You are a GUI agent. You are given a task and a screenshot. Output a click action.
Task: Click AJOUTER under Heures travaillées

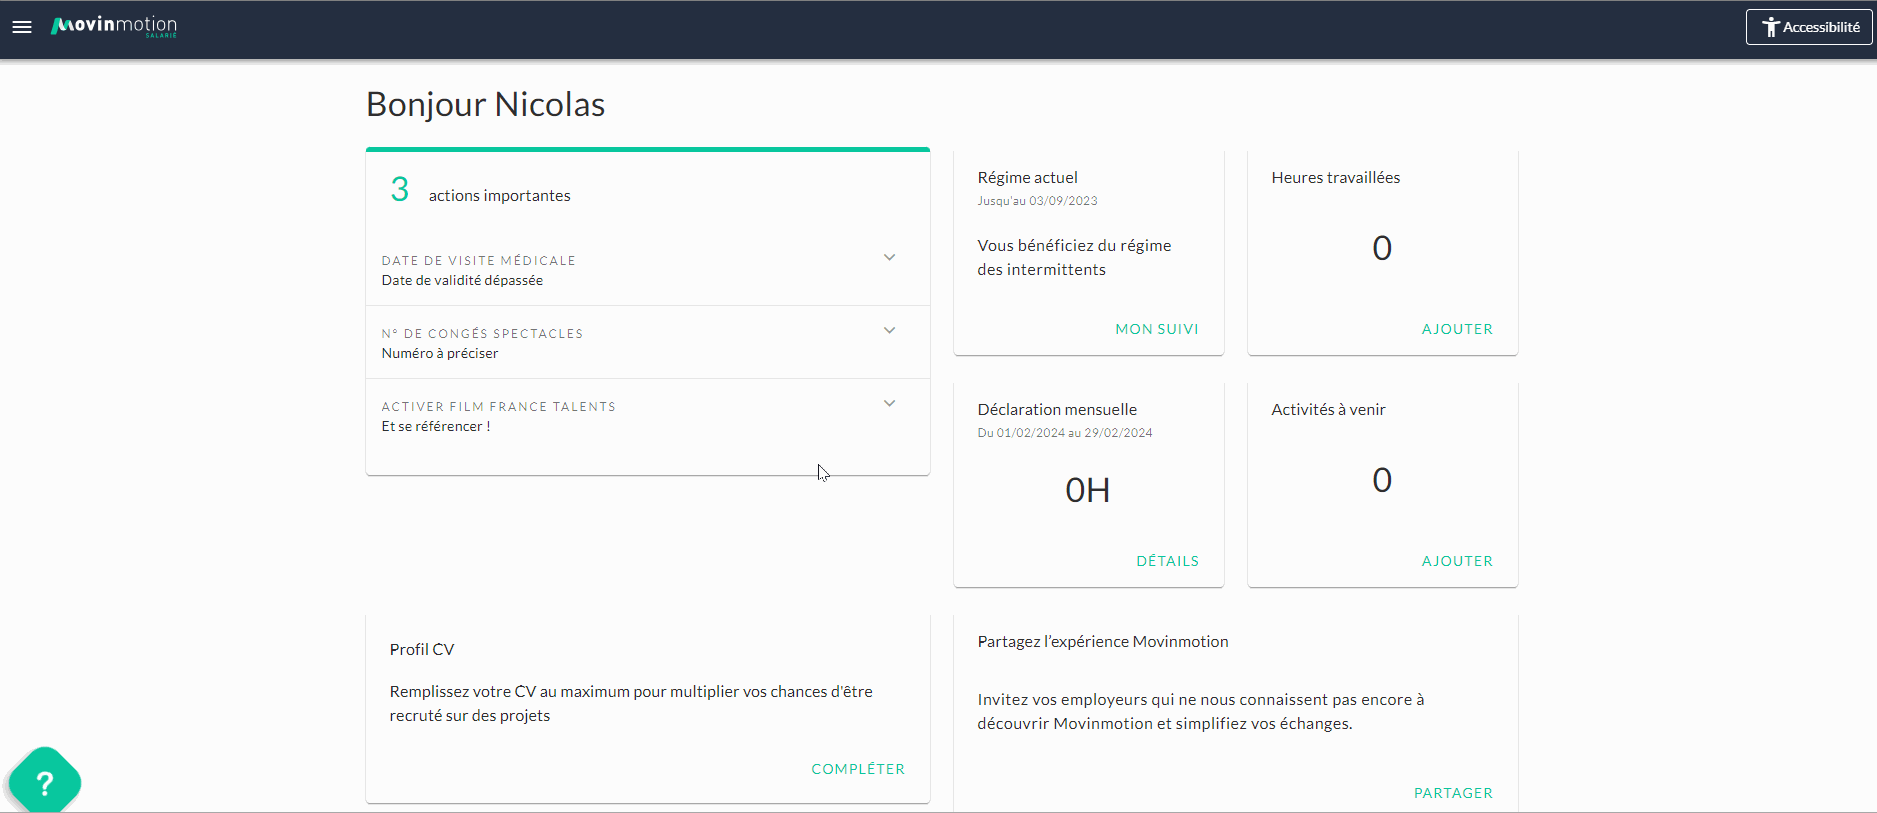click(x=1457, y=329)
